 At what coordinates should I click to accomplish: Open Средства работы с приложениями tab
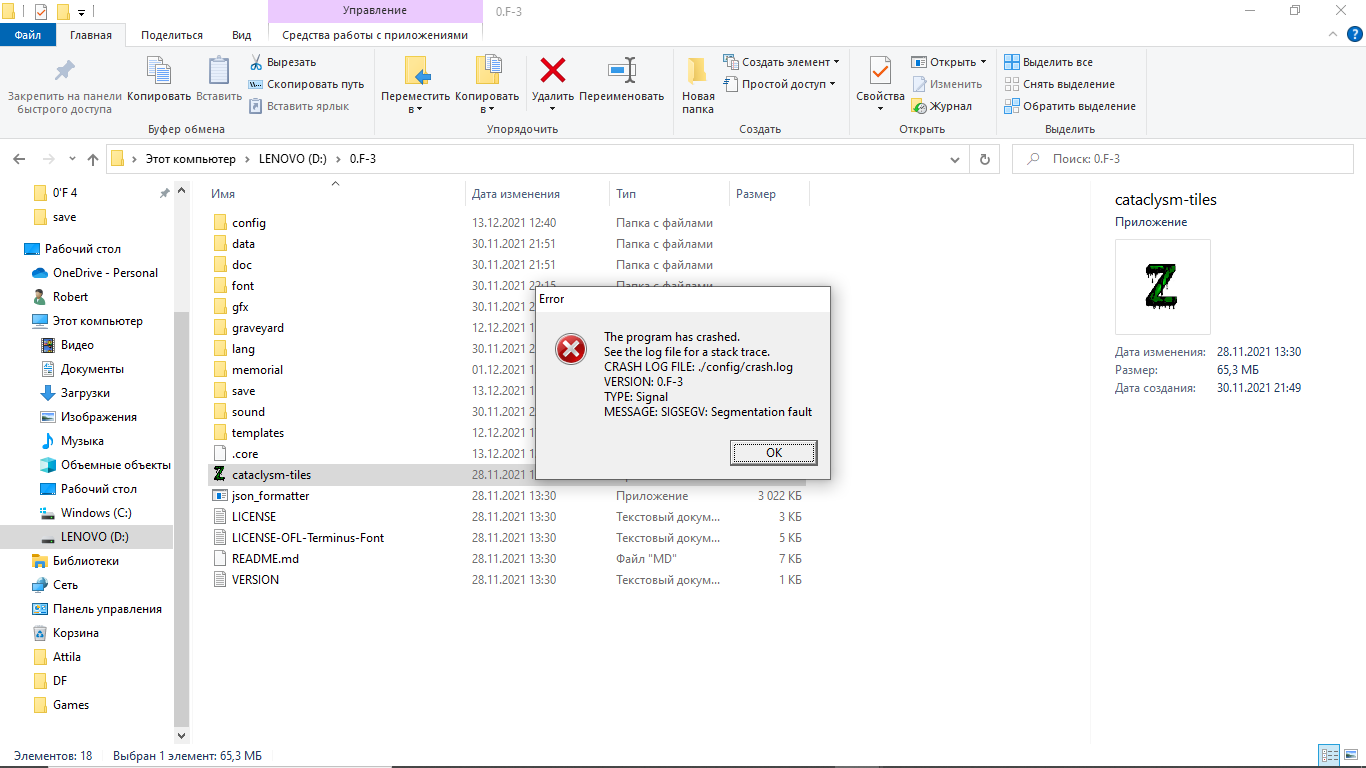click(x=375, y=35)
